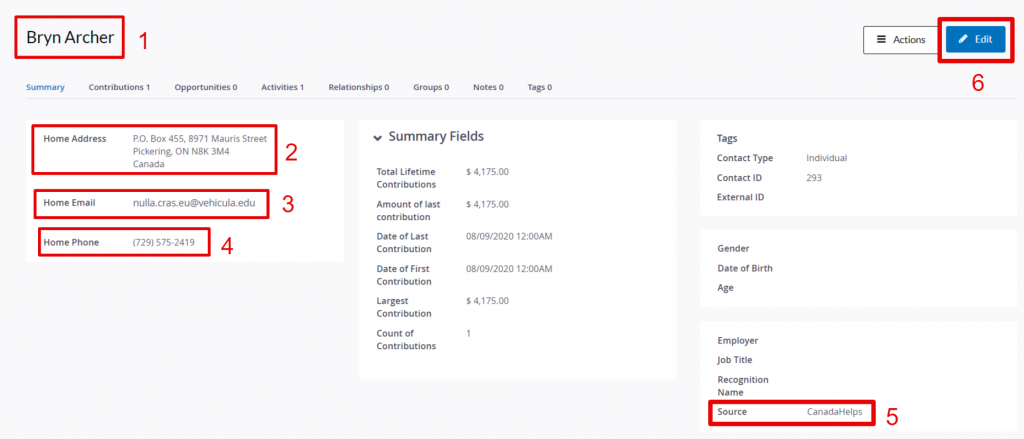This screenshot has height=439, width=1024.
Task: Click the Bryn Archer contact name
Action: 70,37
